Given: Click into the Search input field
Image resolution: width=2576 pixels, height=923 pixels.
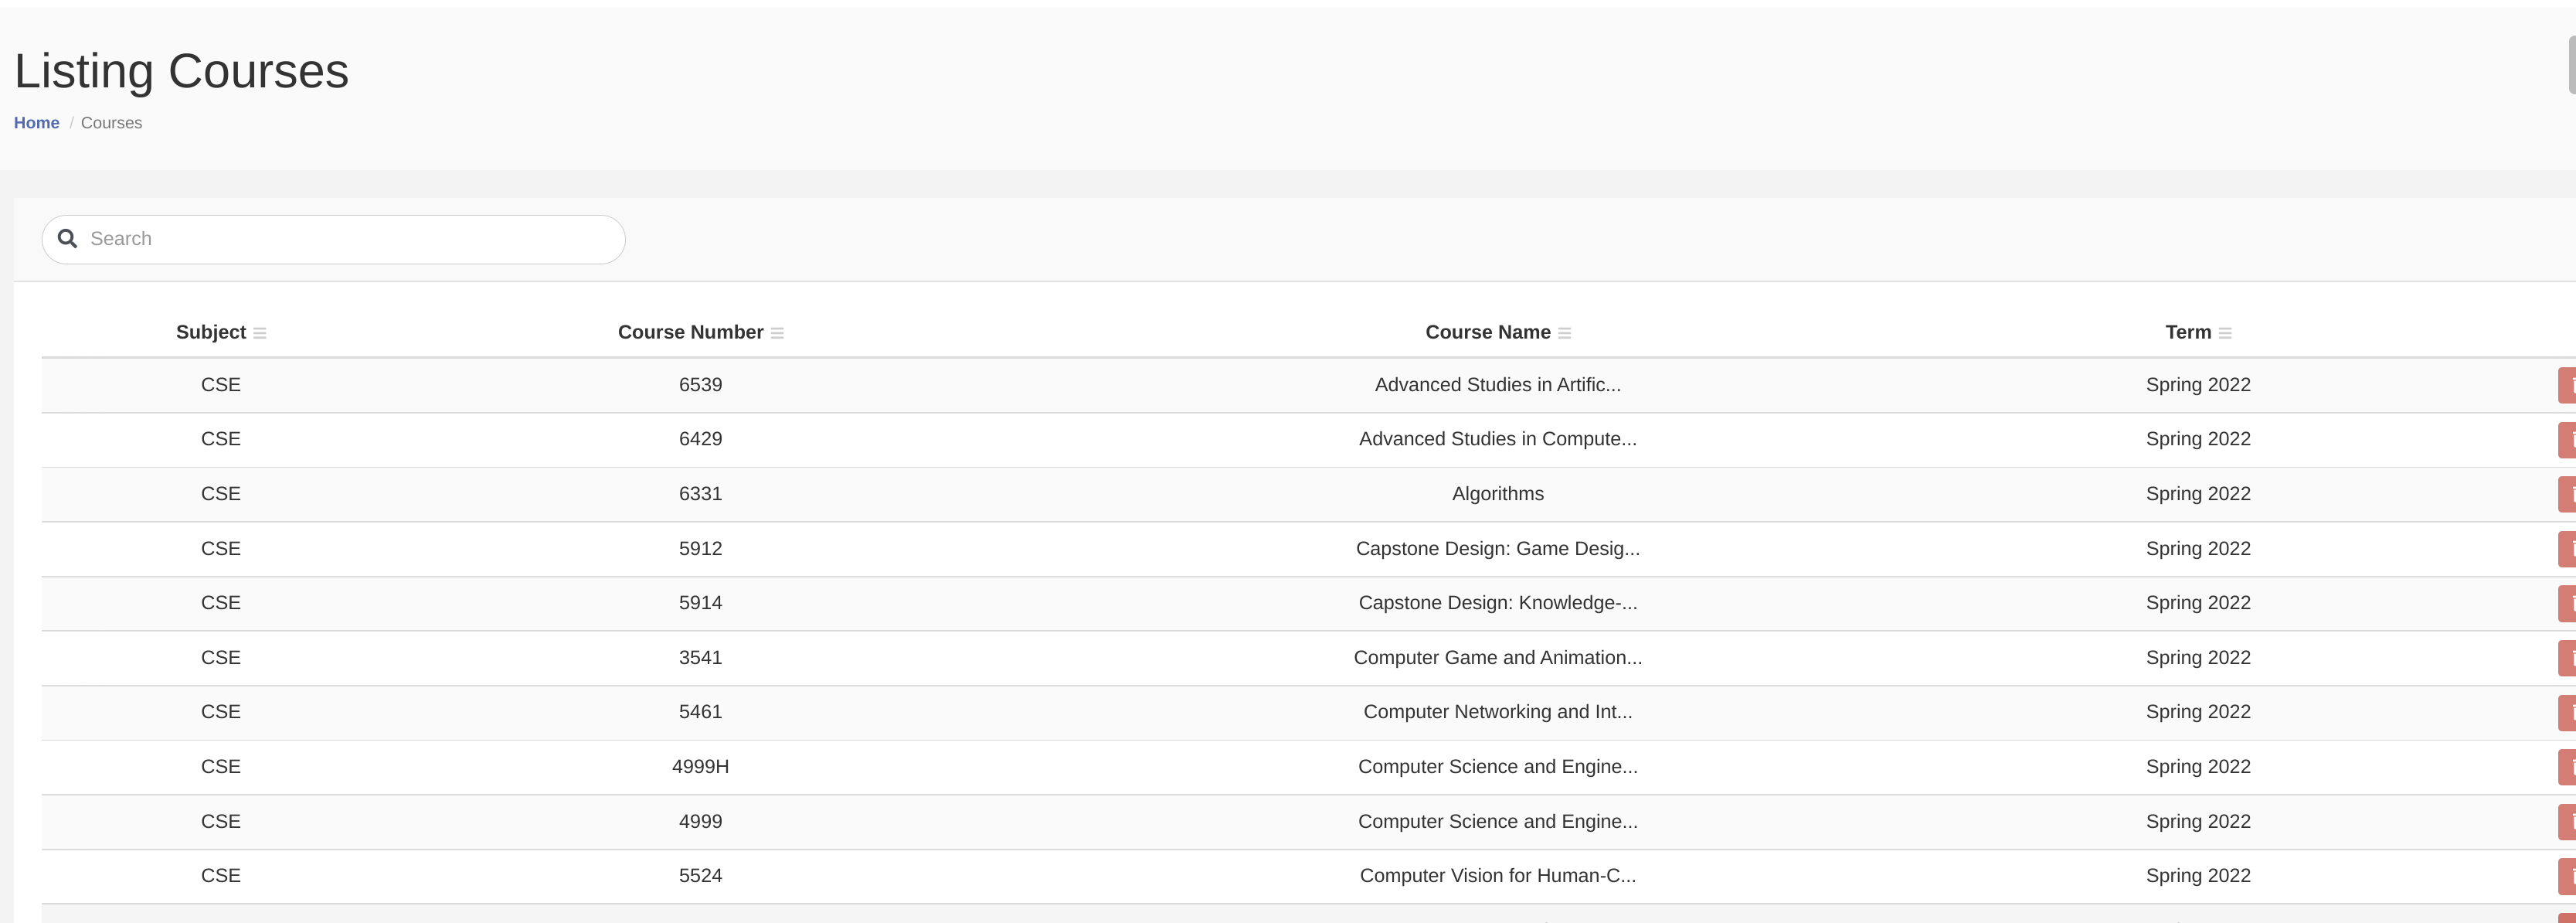Looking at the screenshot, I should coord(350,239).
